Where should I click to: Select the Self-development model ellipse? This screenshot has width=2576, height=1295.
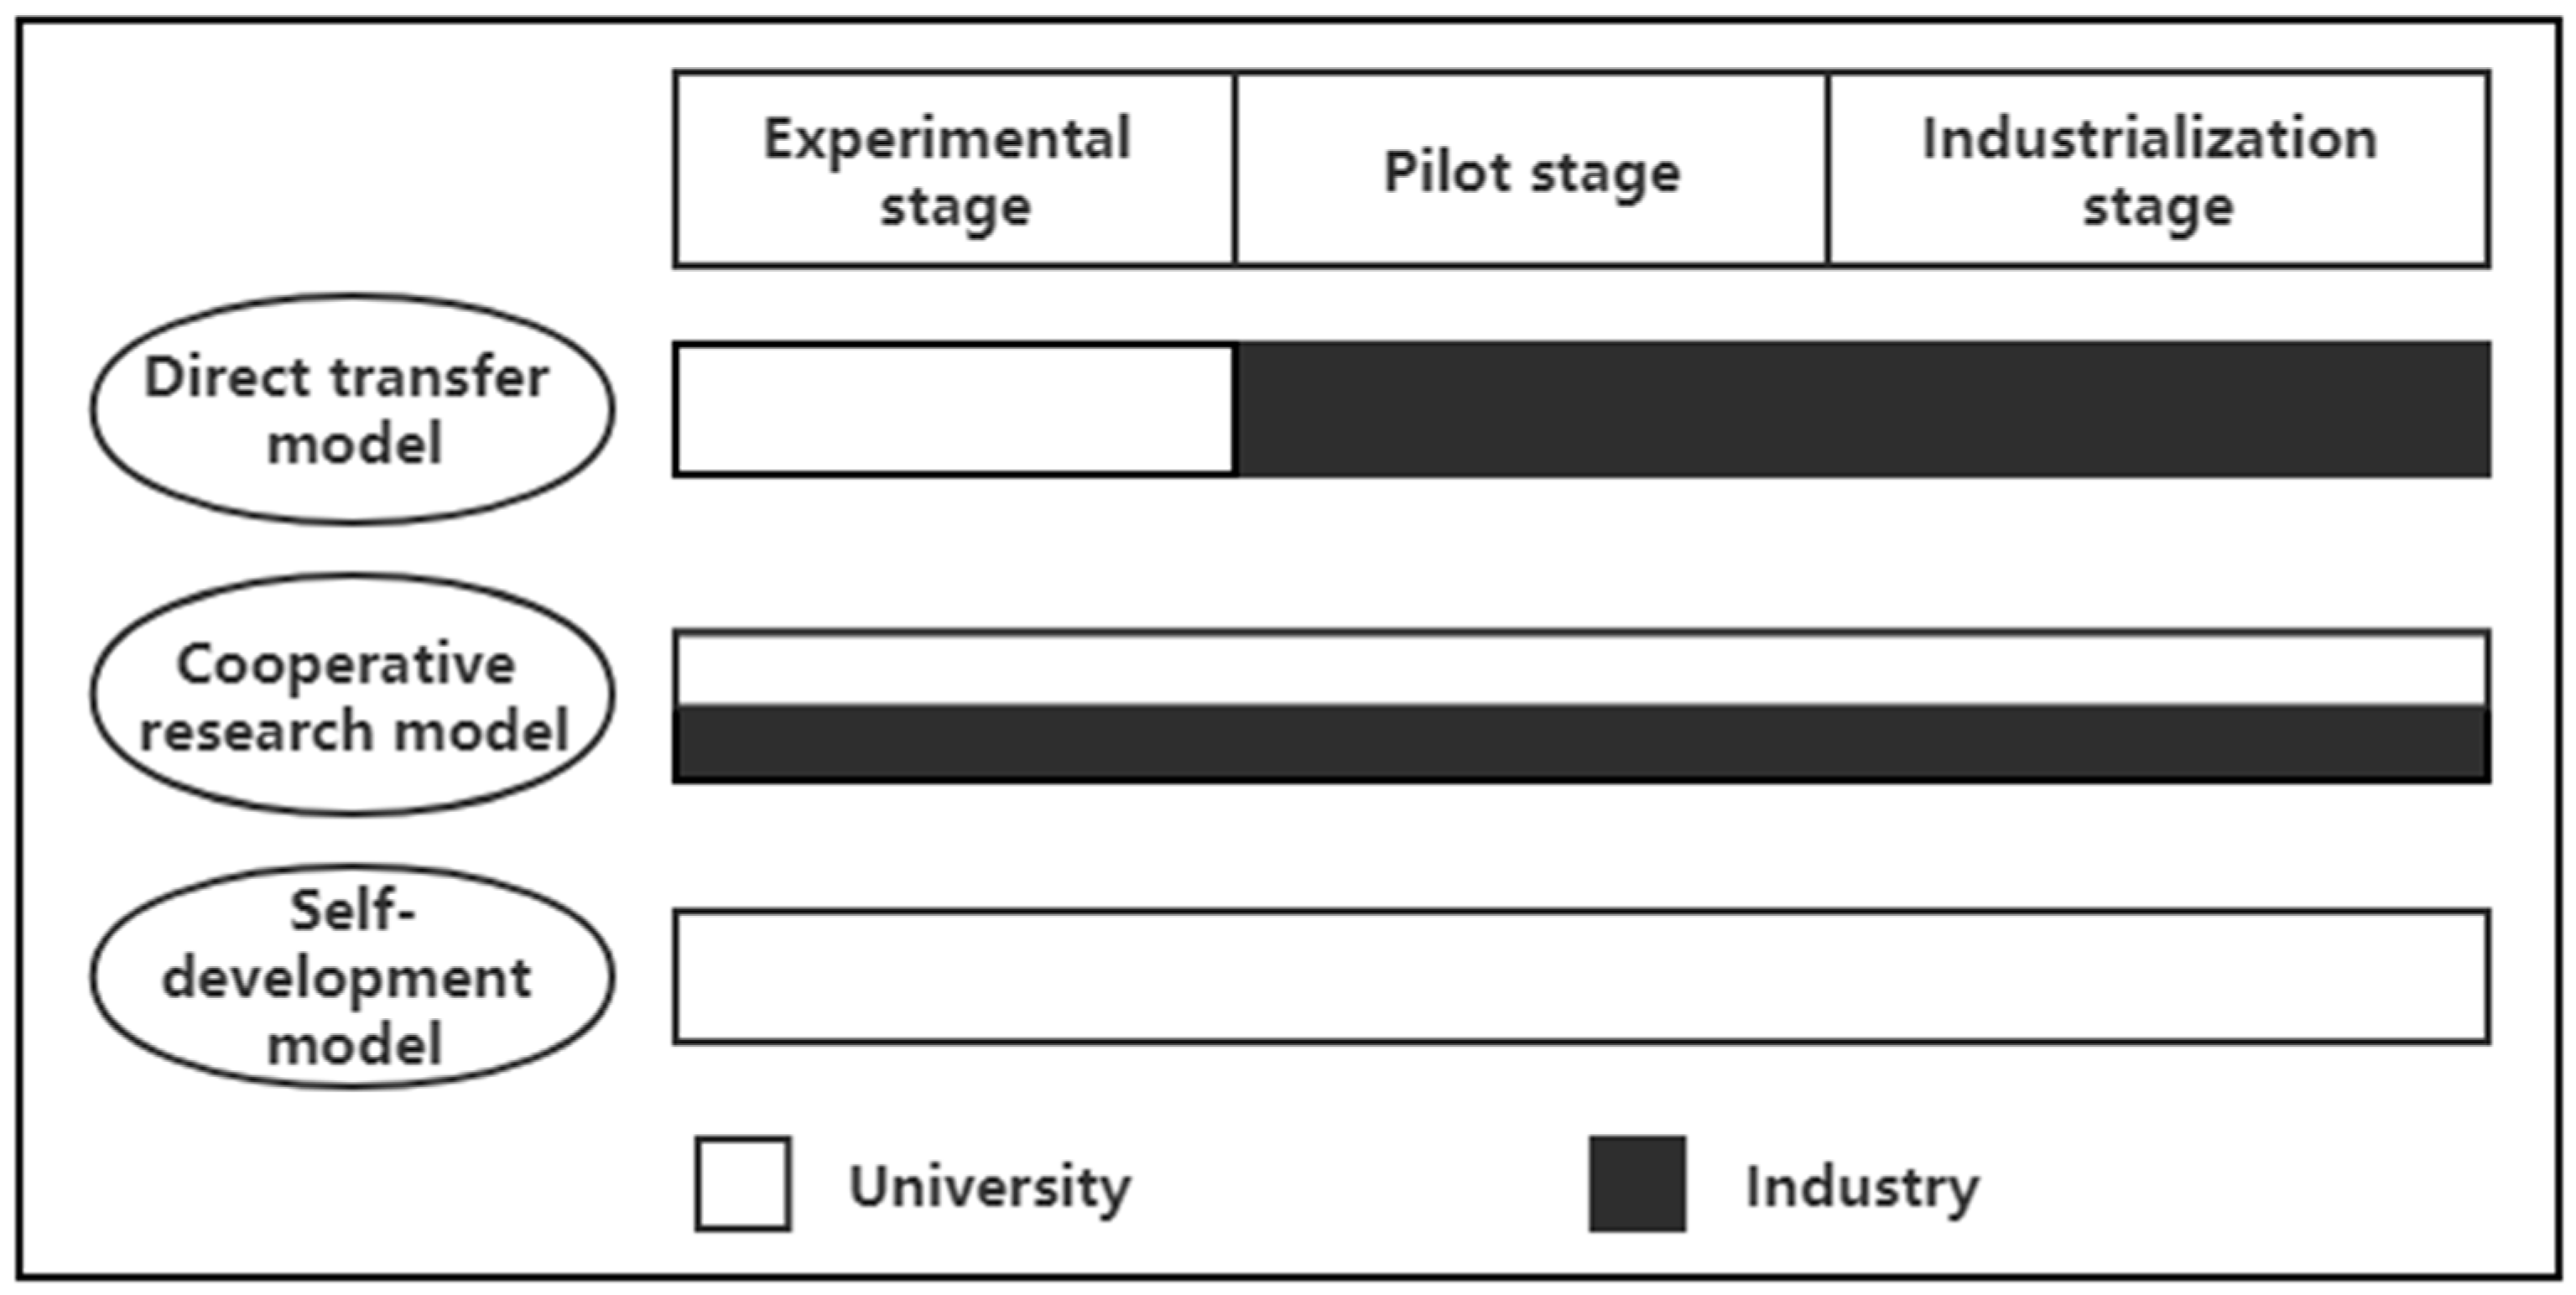click(352, 976)
